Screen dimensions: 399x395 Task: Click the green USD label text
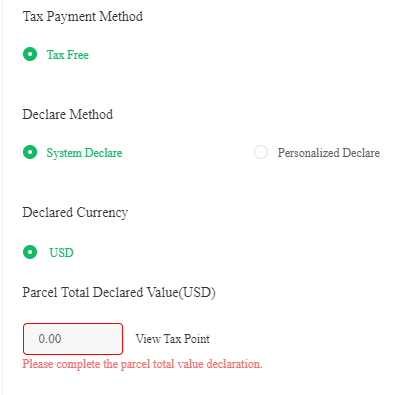coord(61,253)
